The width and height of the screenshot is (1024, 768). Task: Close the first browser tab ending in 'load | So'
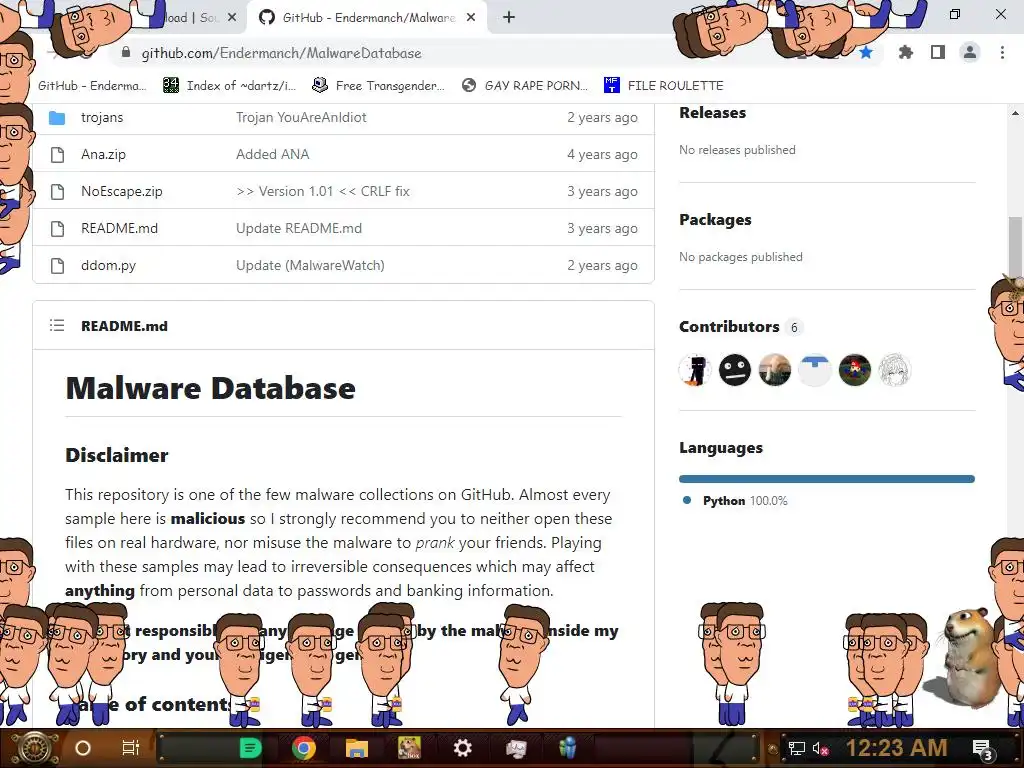232,18
